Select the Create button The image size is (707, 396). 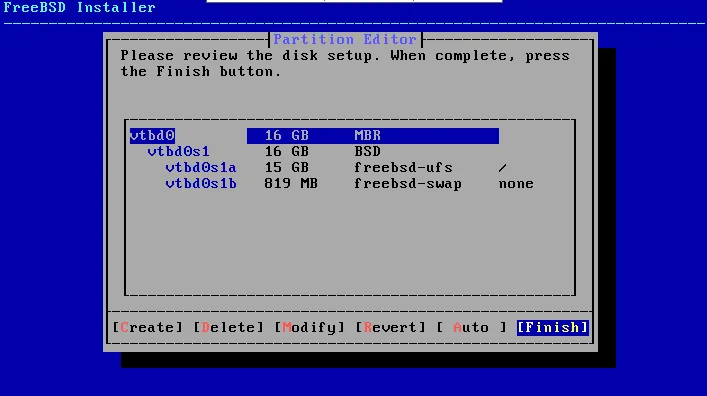(x=147, y=327)
